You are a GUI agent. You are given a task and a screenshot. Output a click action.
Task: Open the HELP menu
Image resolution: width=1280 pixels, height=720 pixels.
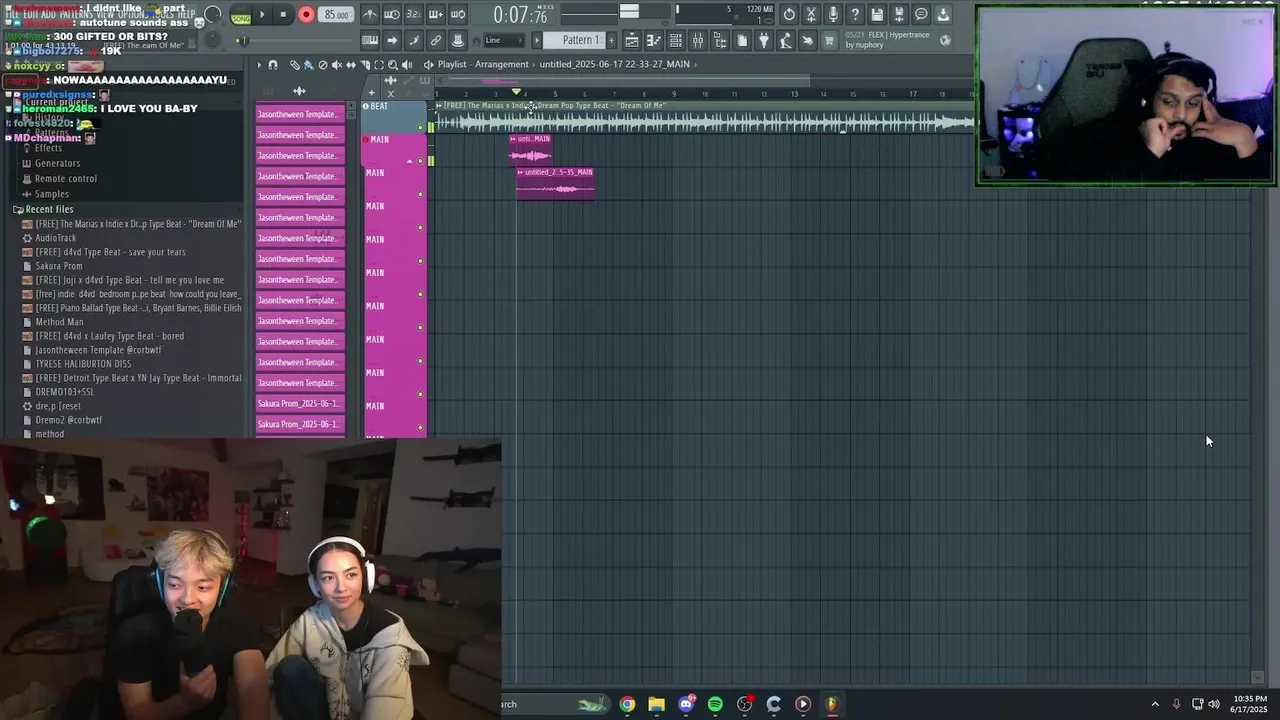(x=187, y=15)
